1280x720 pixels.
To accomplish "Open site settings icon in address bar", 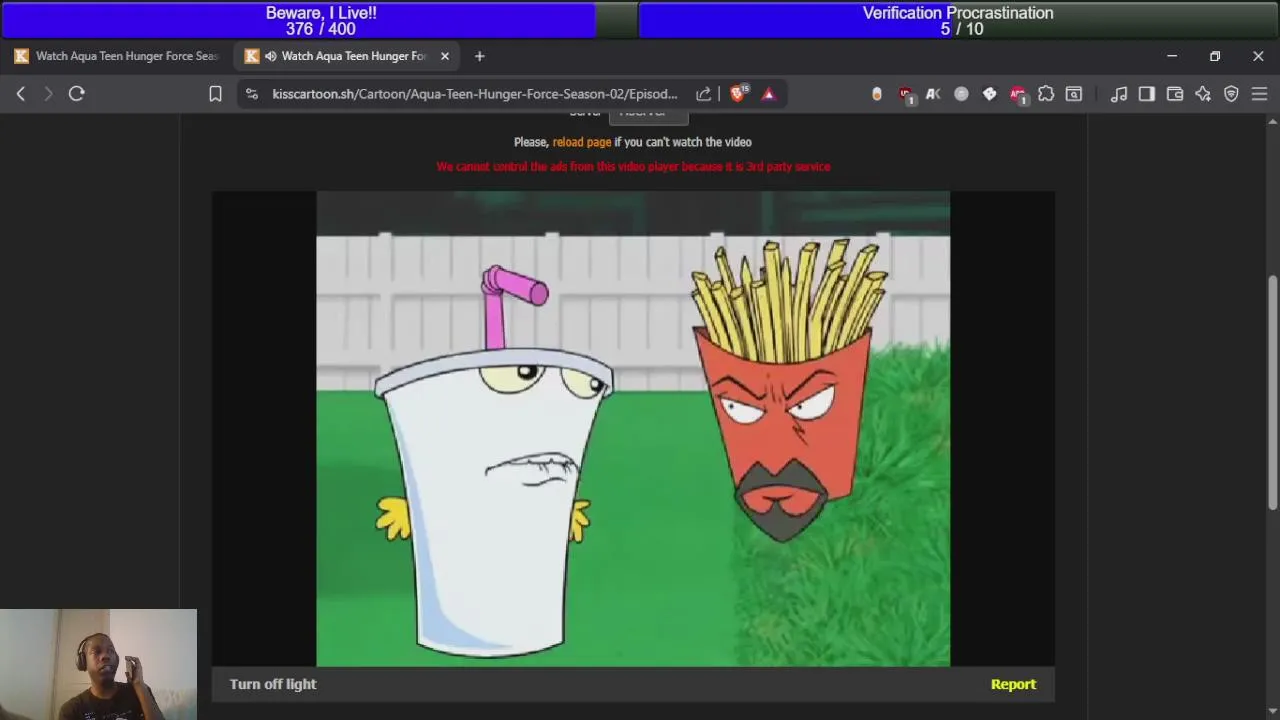I will [252, 94].
